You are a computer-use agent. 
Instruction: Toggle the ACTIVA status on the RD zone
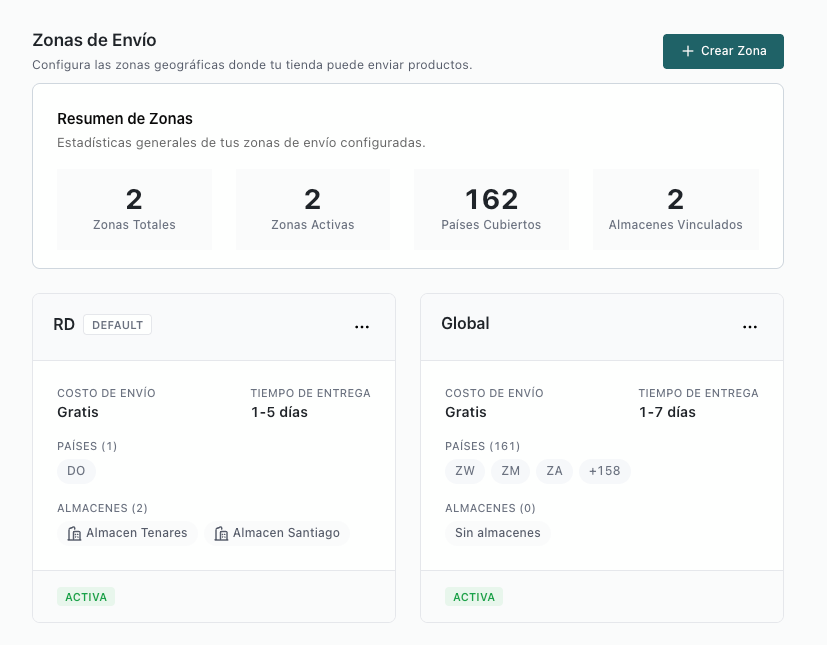[x=86, y=596]
